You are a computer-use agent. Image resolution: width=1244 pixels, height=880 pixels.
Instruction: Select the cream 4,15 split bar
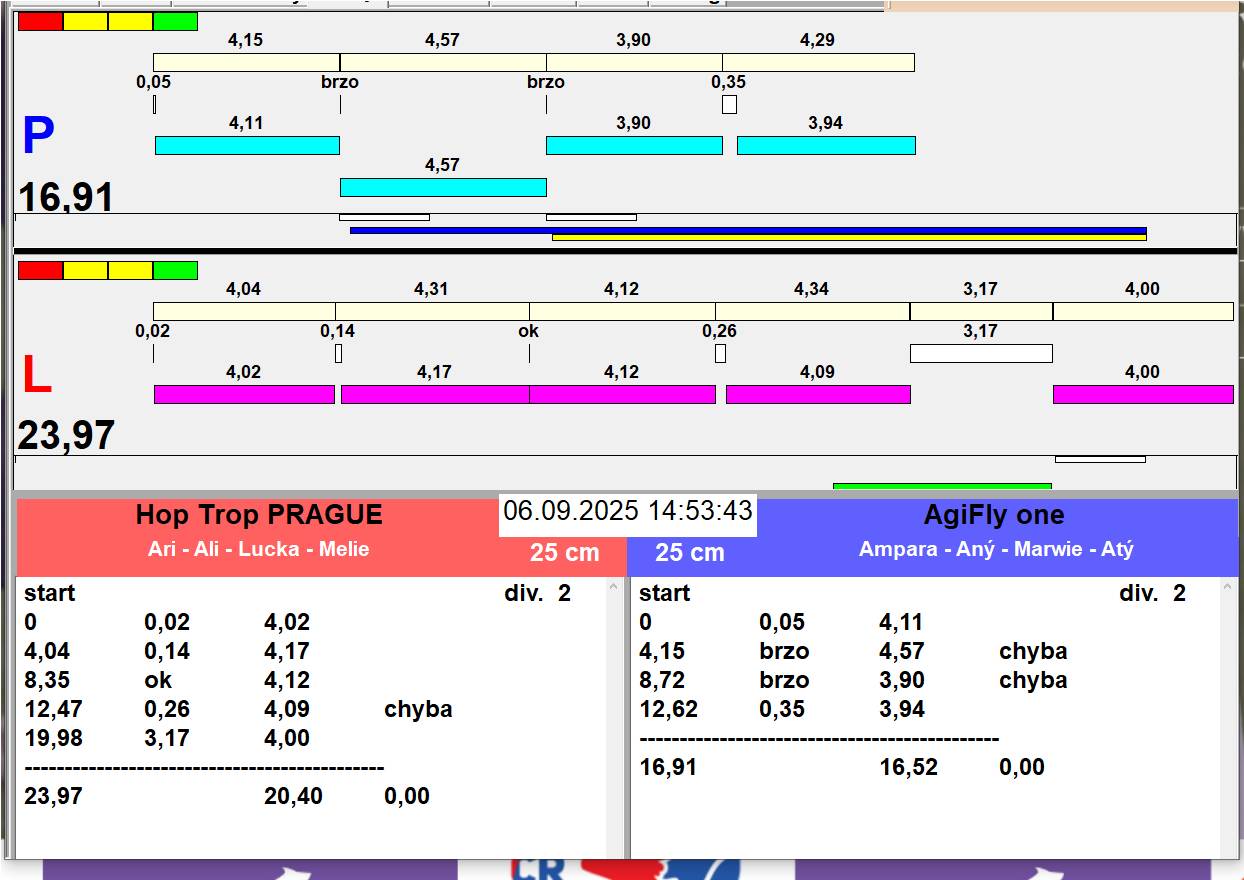(246, 62)
